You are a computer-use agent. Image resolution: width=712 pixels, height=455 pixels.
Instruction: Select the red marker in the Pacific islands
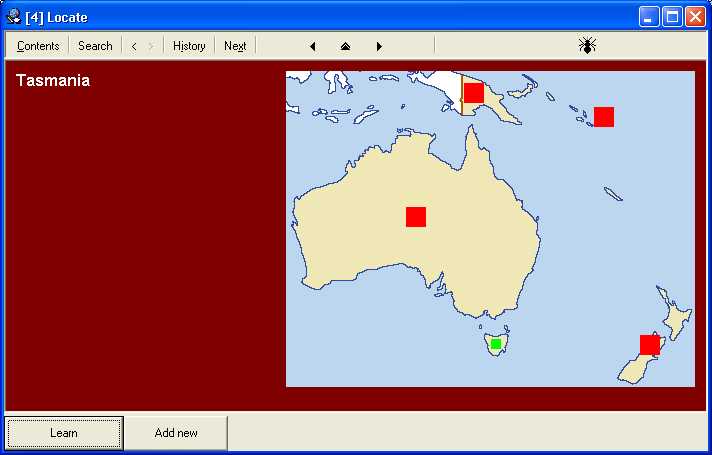click(x=604, y=117)
